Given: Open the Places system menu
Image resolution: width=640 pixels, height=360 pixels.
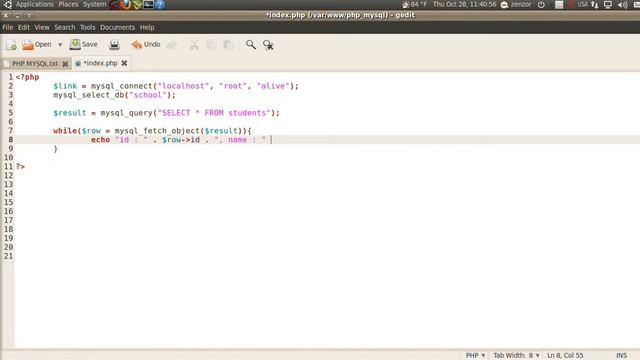Looking at the screenshot, I should (68, 4).
